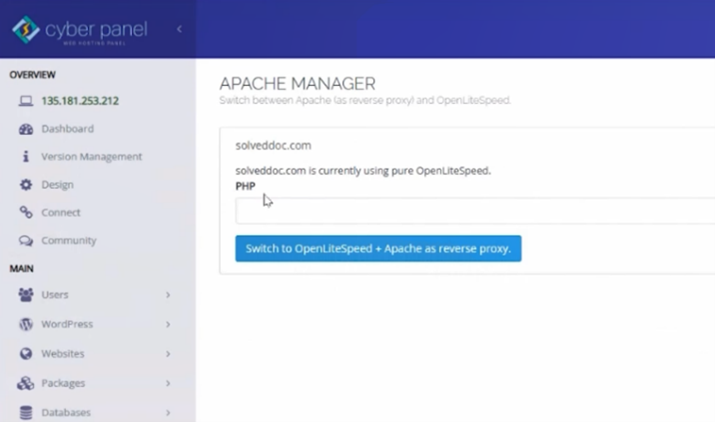Collapse the sidebar with the arrow
This screenshot has height=422, width=715.
point(179,29)
